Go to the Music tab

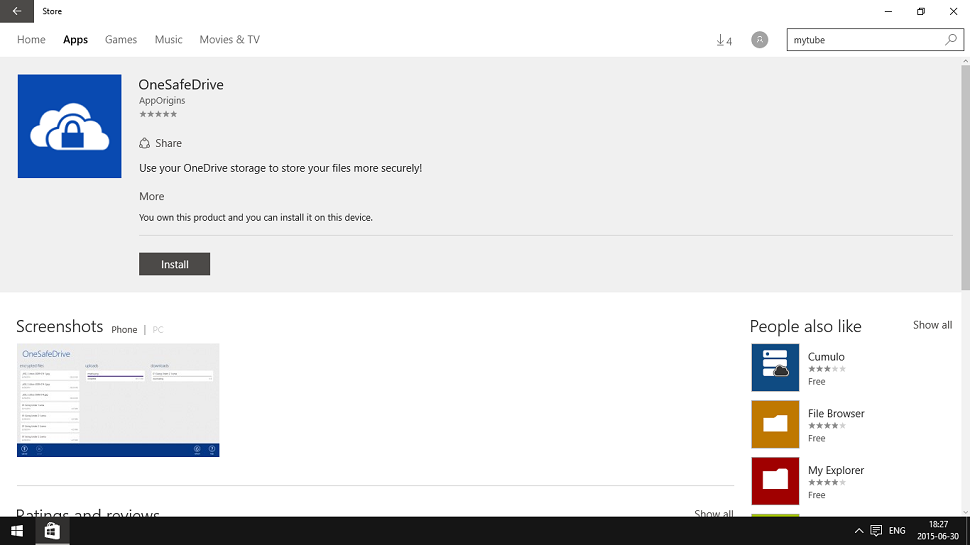click(168, 40)
